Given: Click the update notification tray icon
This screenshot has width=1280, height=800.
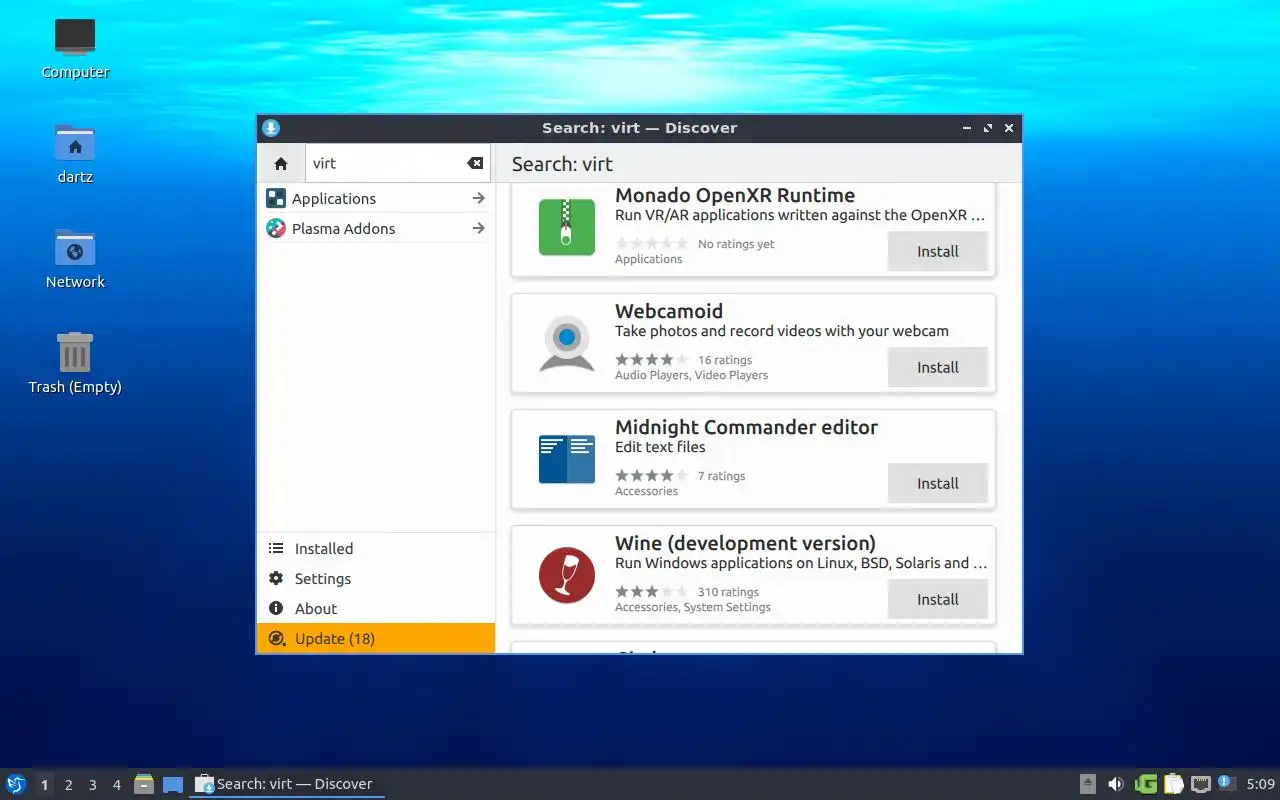Looking at the screenshot, I should (1227, 783).
